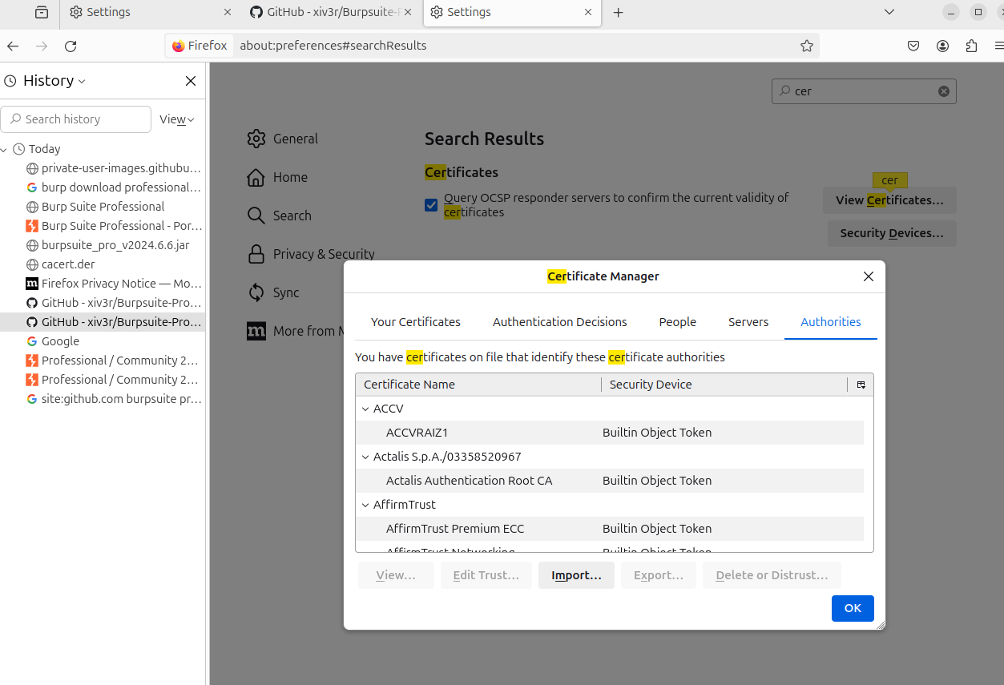Screen dimensions: 1004x685
Task: Toggle Query OCSP responder servers checkbox
Action: [431, 205]
